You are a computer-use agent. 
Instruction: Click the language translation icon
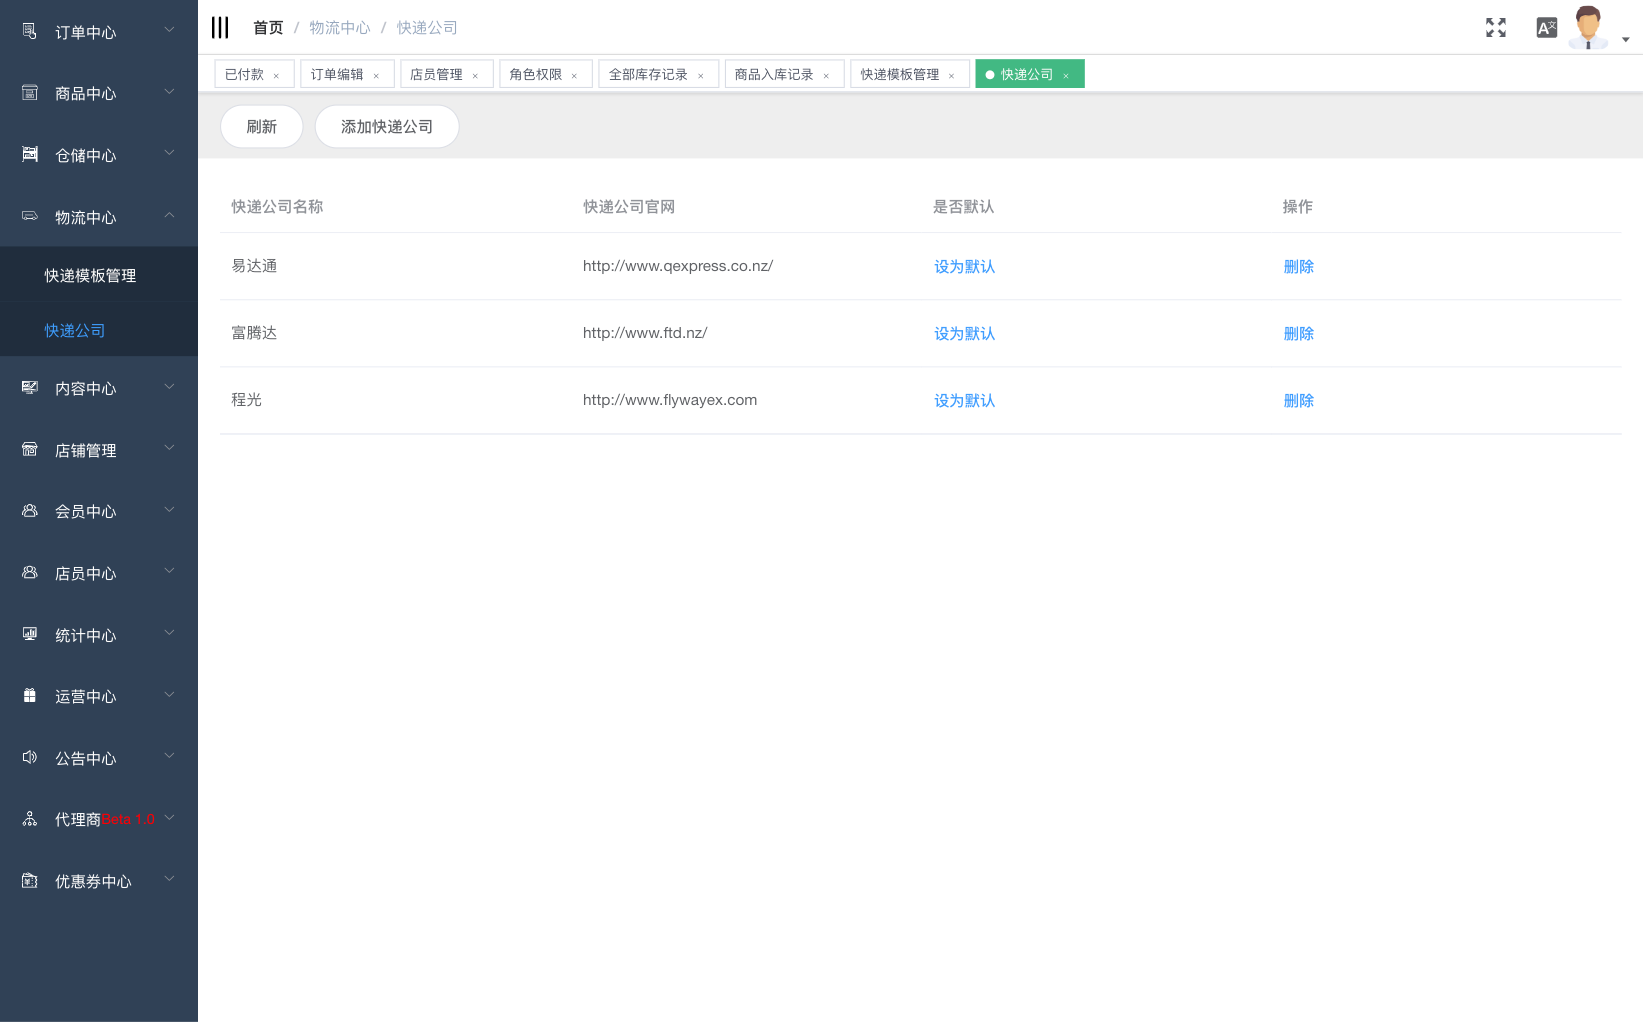point(1546,28)
